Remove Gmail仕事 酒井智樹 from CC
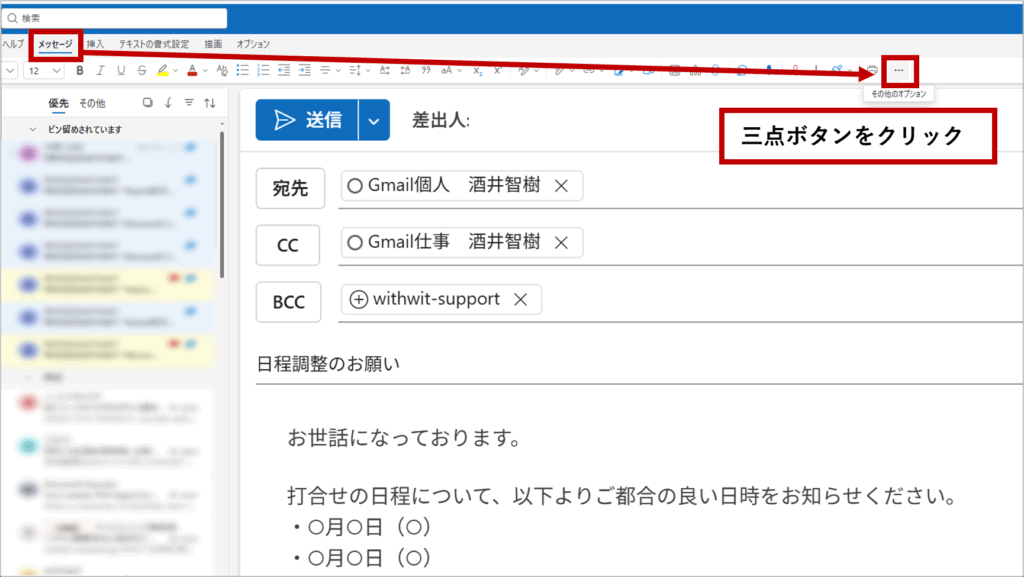Viewport: 1024px width, 577px height. pos(561,242)
